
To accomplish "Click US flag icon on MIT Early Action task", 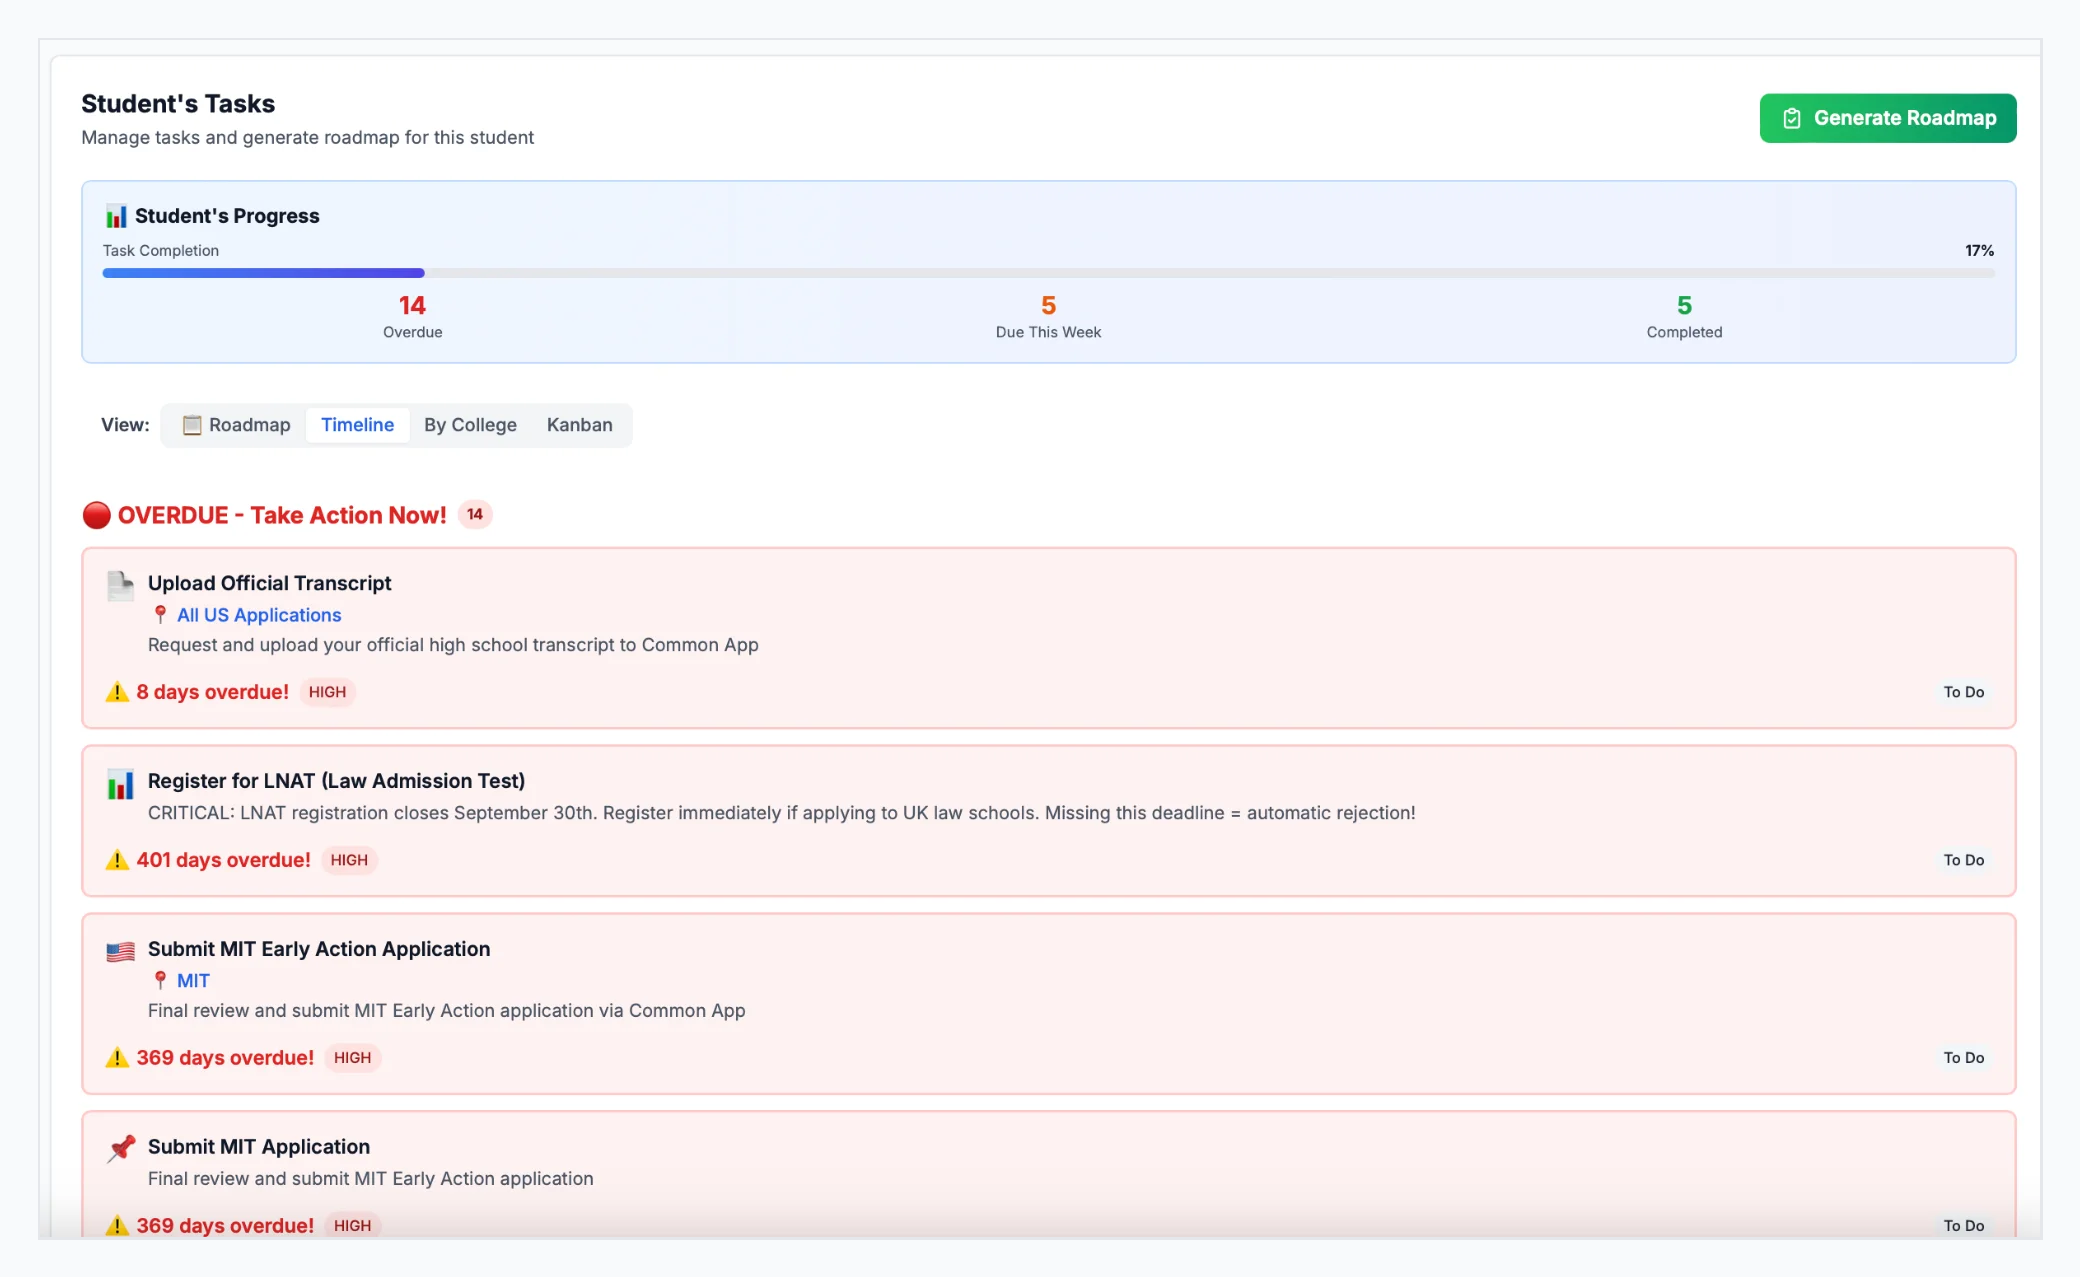I will [x=120, y=951].
